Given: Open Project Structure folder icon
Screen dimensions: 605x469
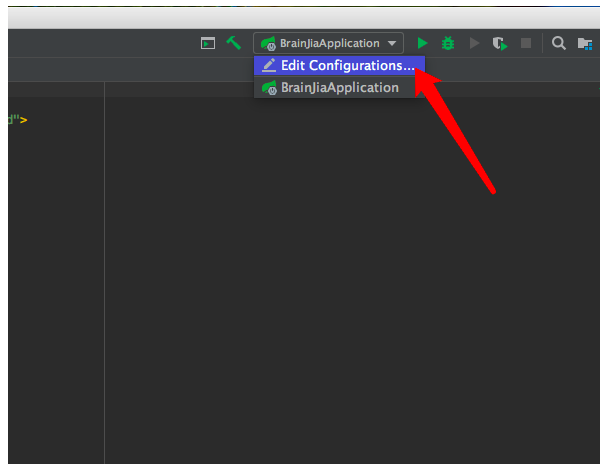Looking at the screenshot, I should (x=585, y=44).
